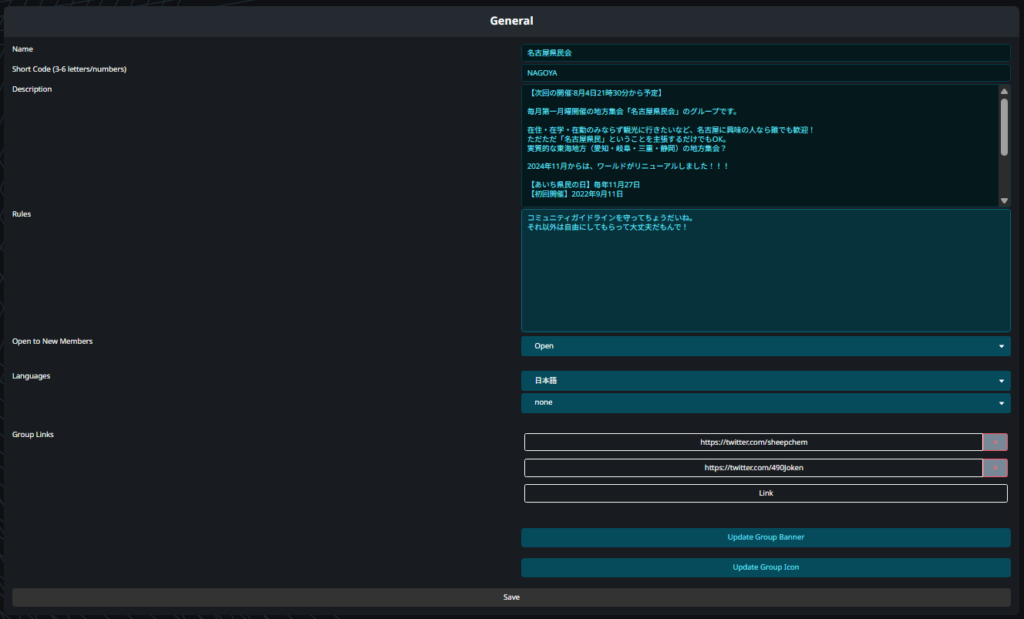Open the Open to New Members dropdown

pyautogui.click(x=765, y=346)
